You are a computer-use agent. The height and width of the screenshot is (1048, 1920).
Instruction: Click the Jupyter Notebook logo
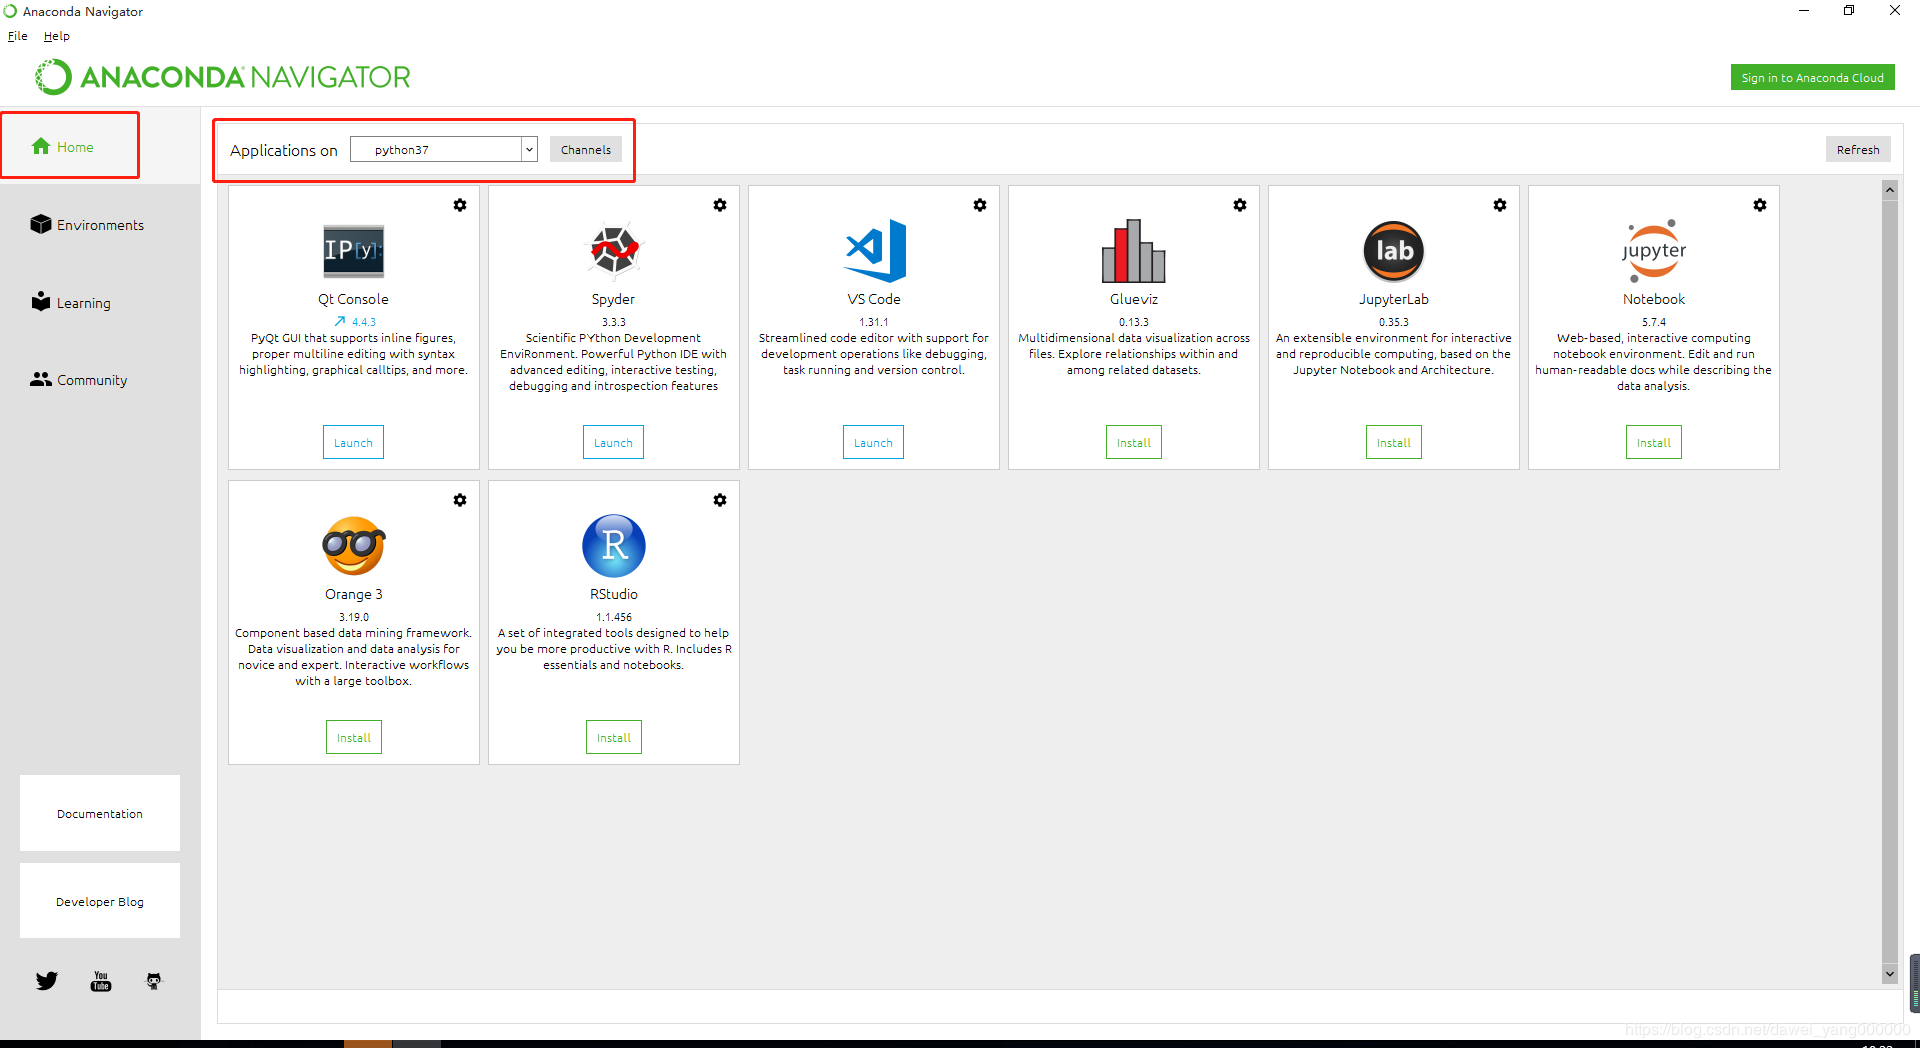coord(1654,250)
